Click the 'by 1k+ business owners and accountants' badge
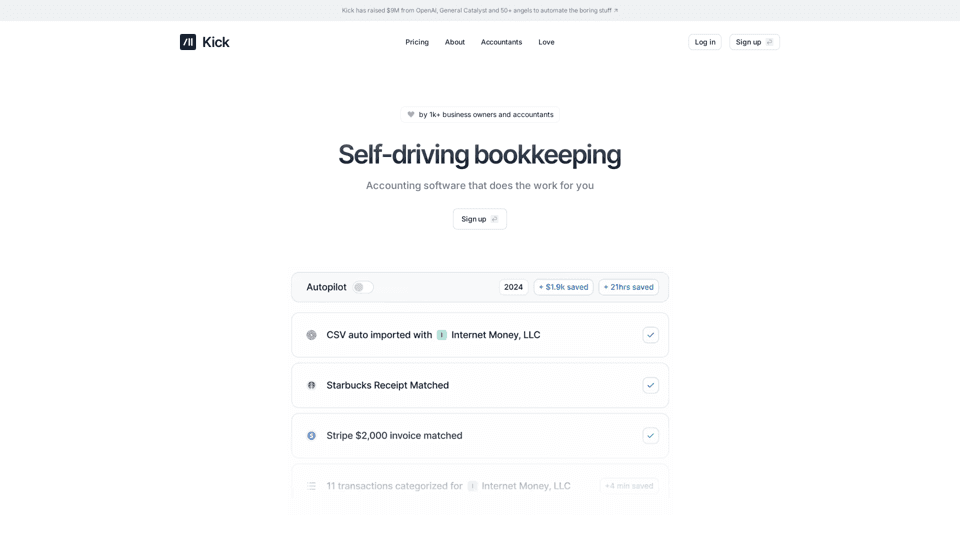 click(480, 114)
